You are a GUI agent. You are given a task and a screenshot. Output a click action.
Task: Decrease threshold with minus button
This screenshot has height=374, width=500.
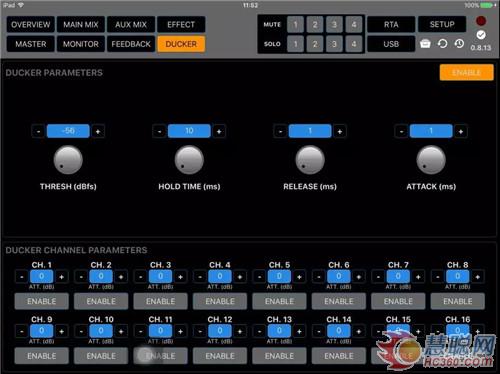38,131
